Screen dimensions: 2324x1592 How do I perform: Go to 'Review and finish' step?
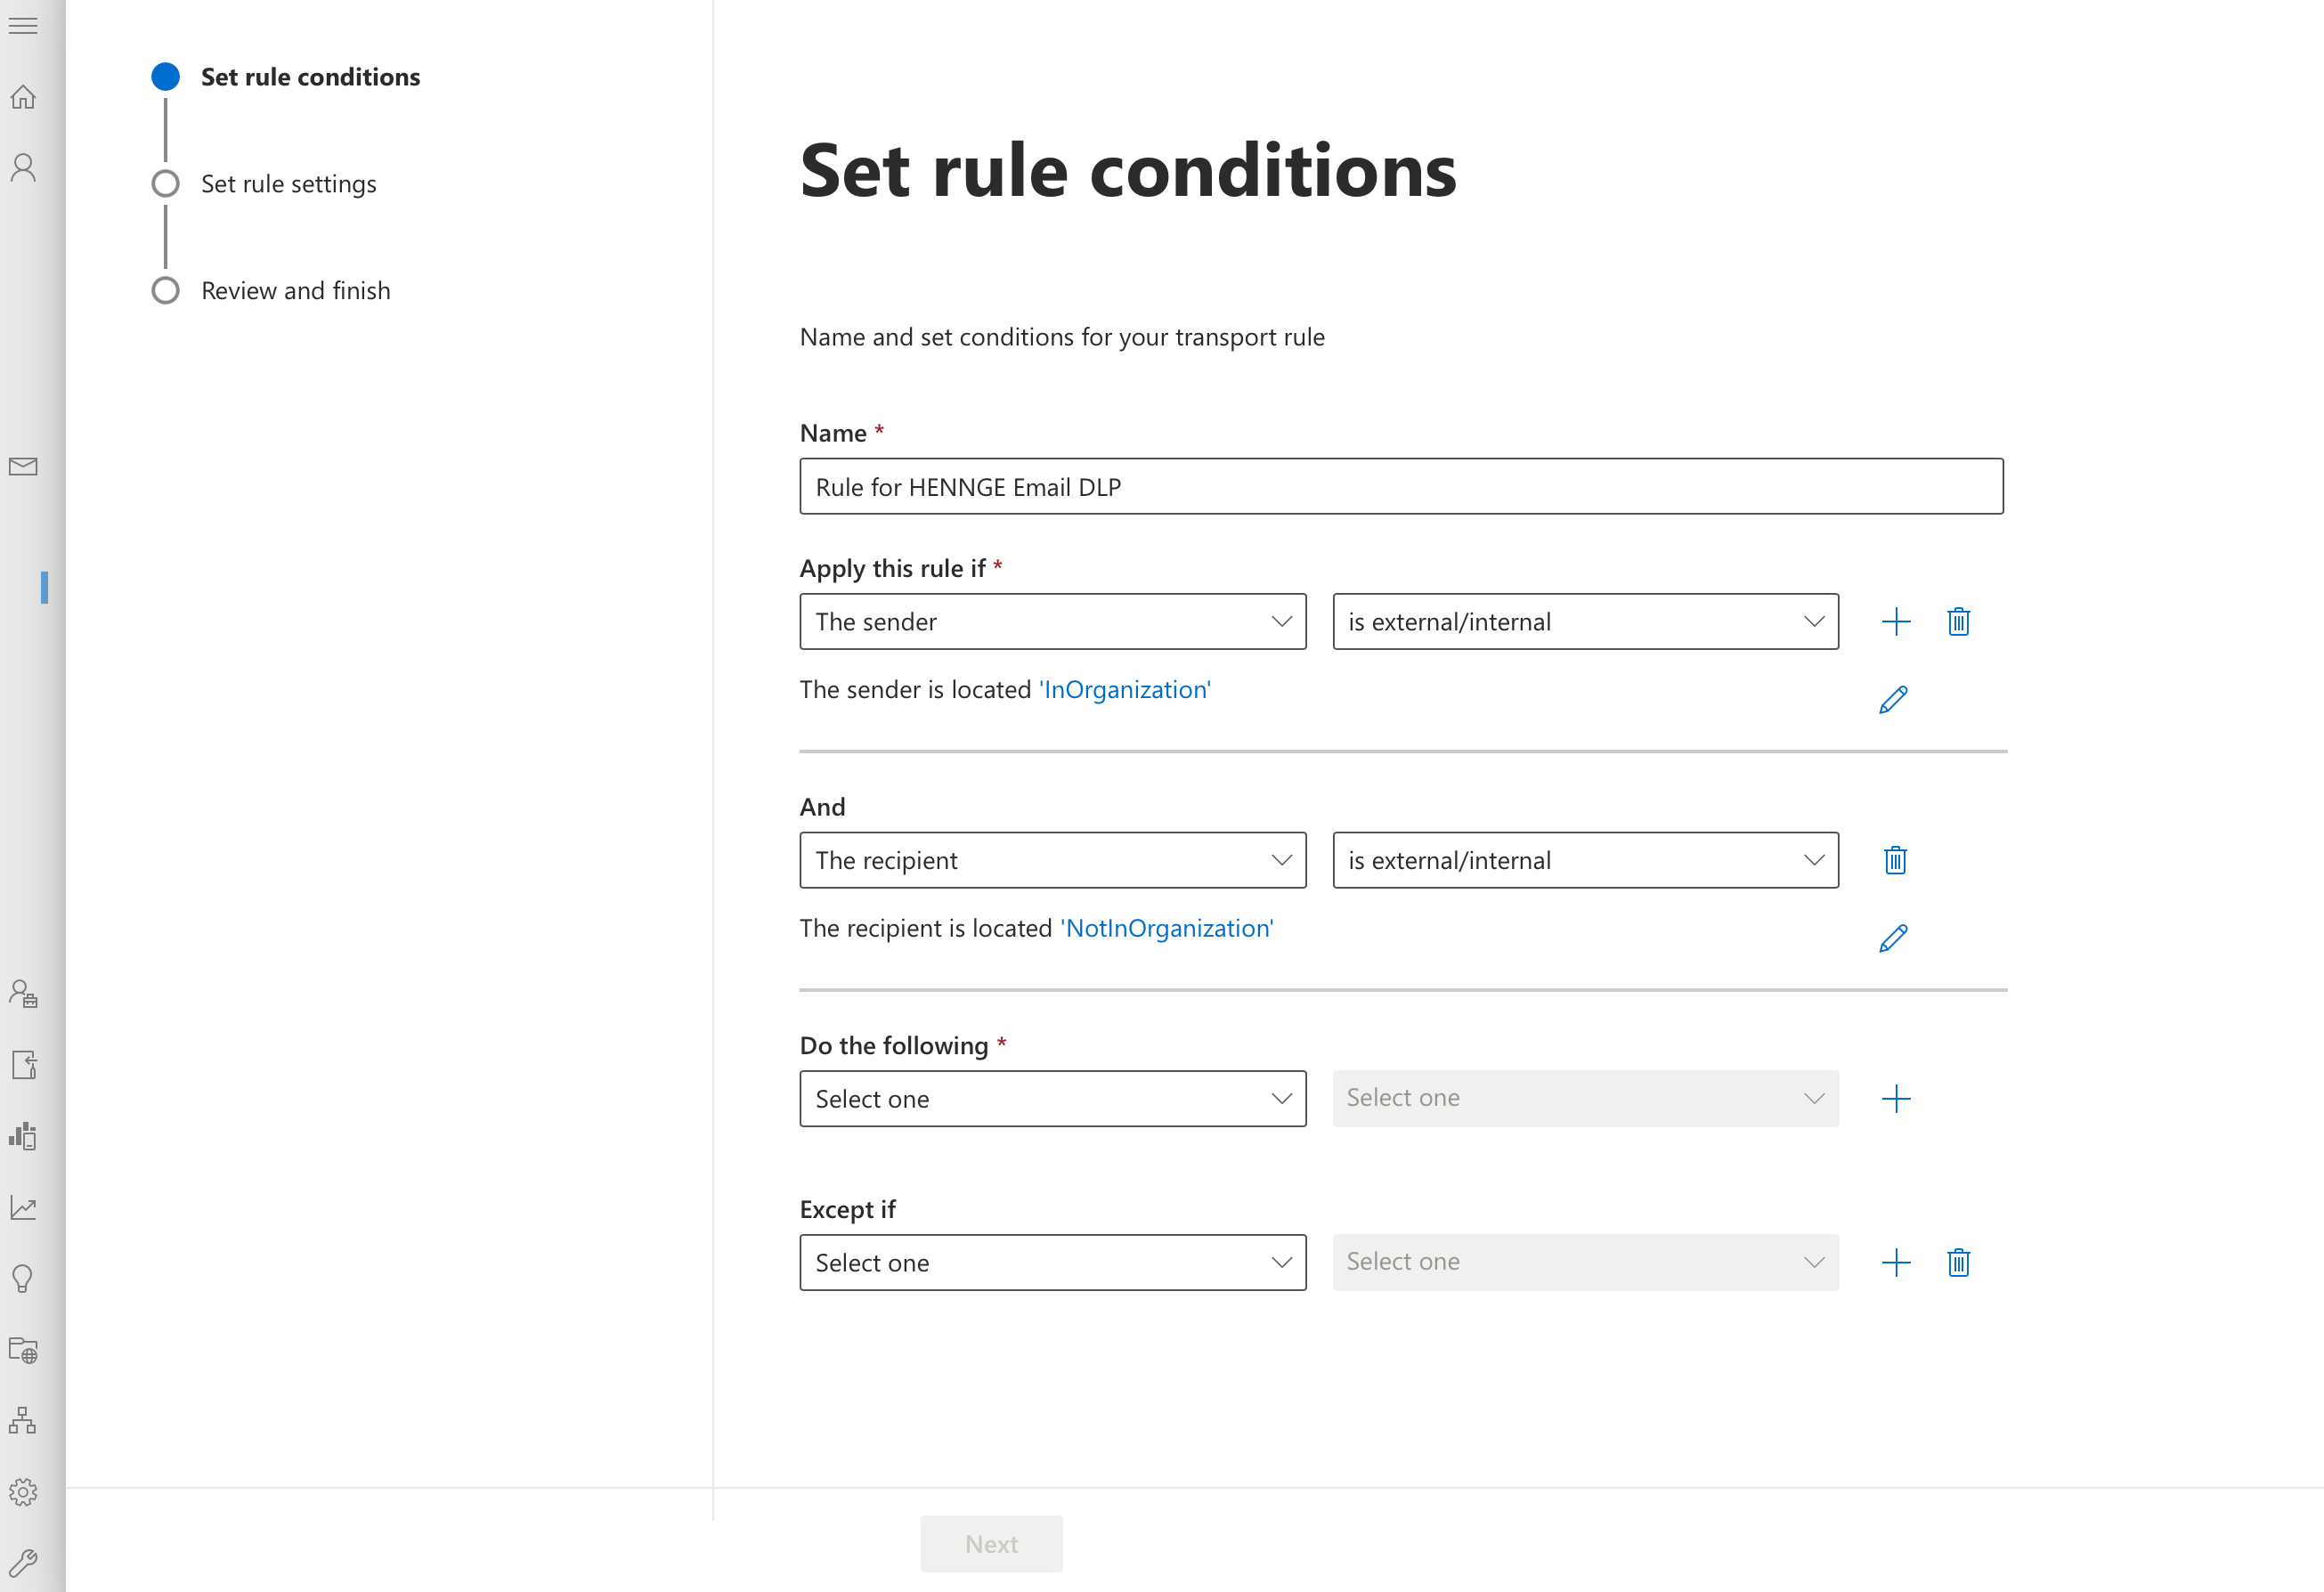coord(295,291)
